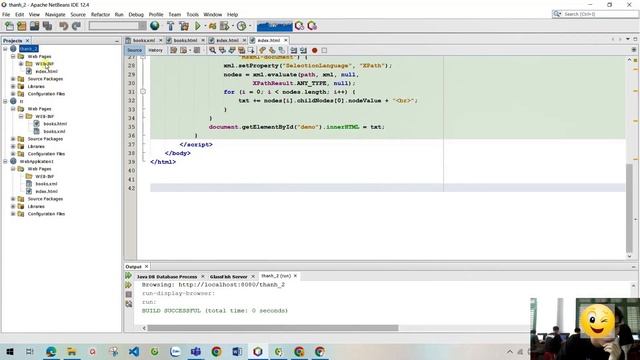Open Visual Studio Code from taskbar

pyautogui.click(x=134, y=351)
